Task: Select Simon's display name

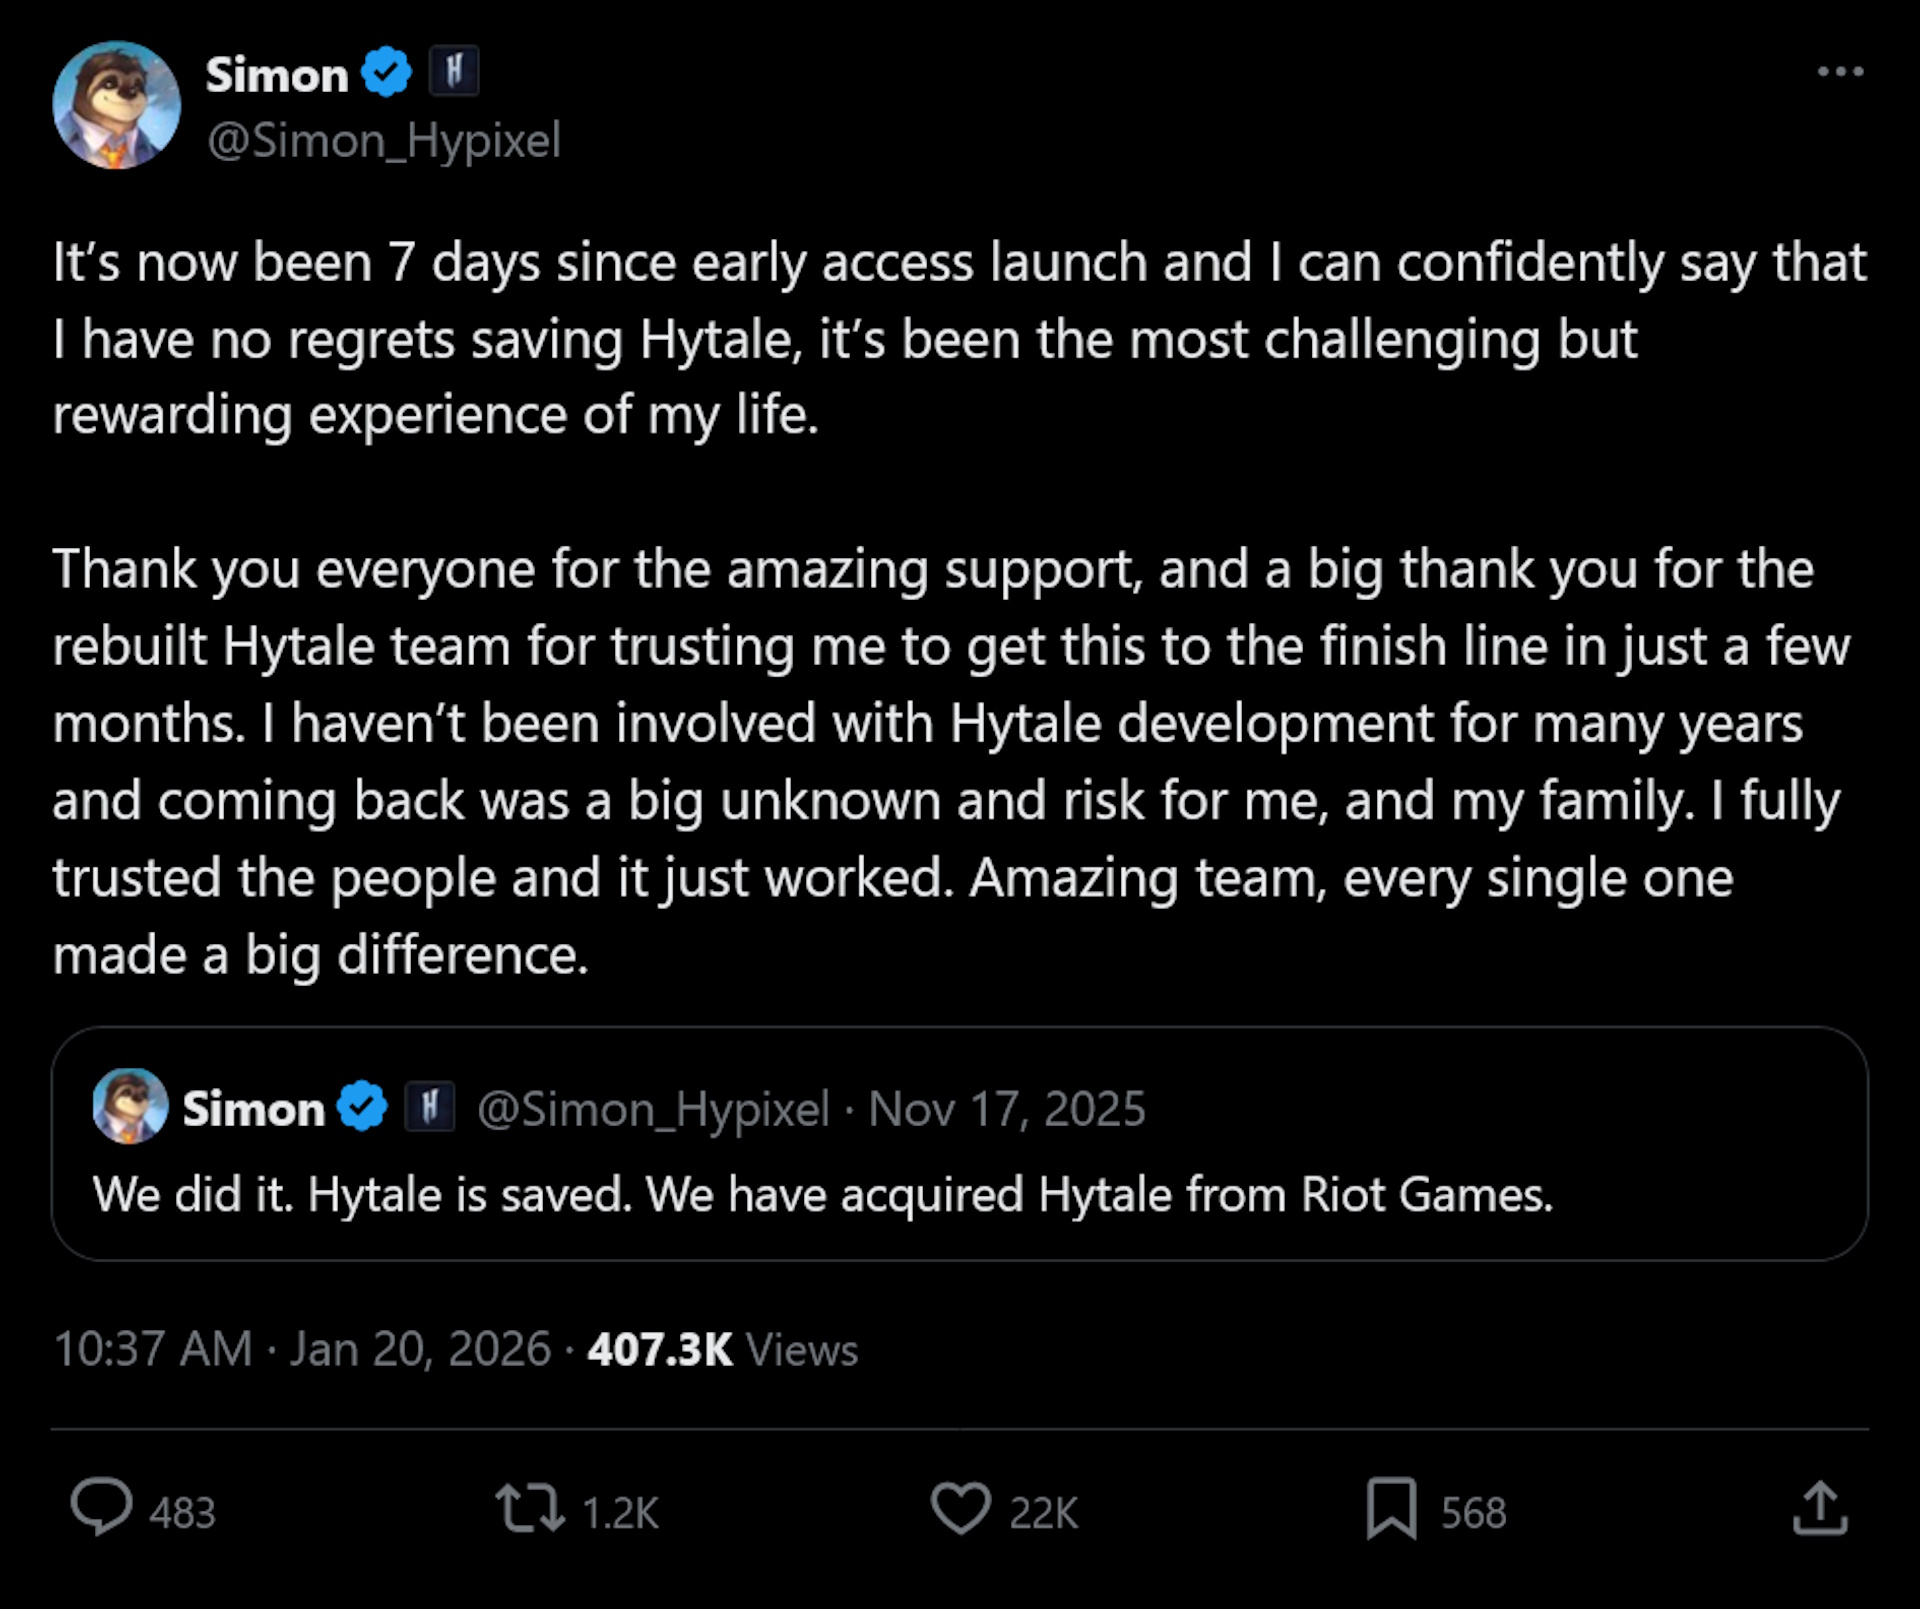Action: pyautogui.click(x=277, y=72)
